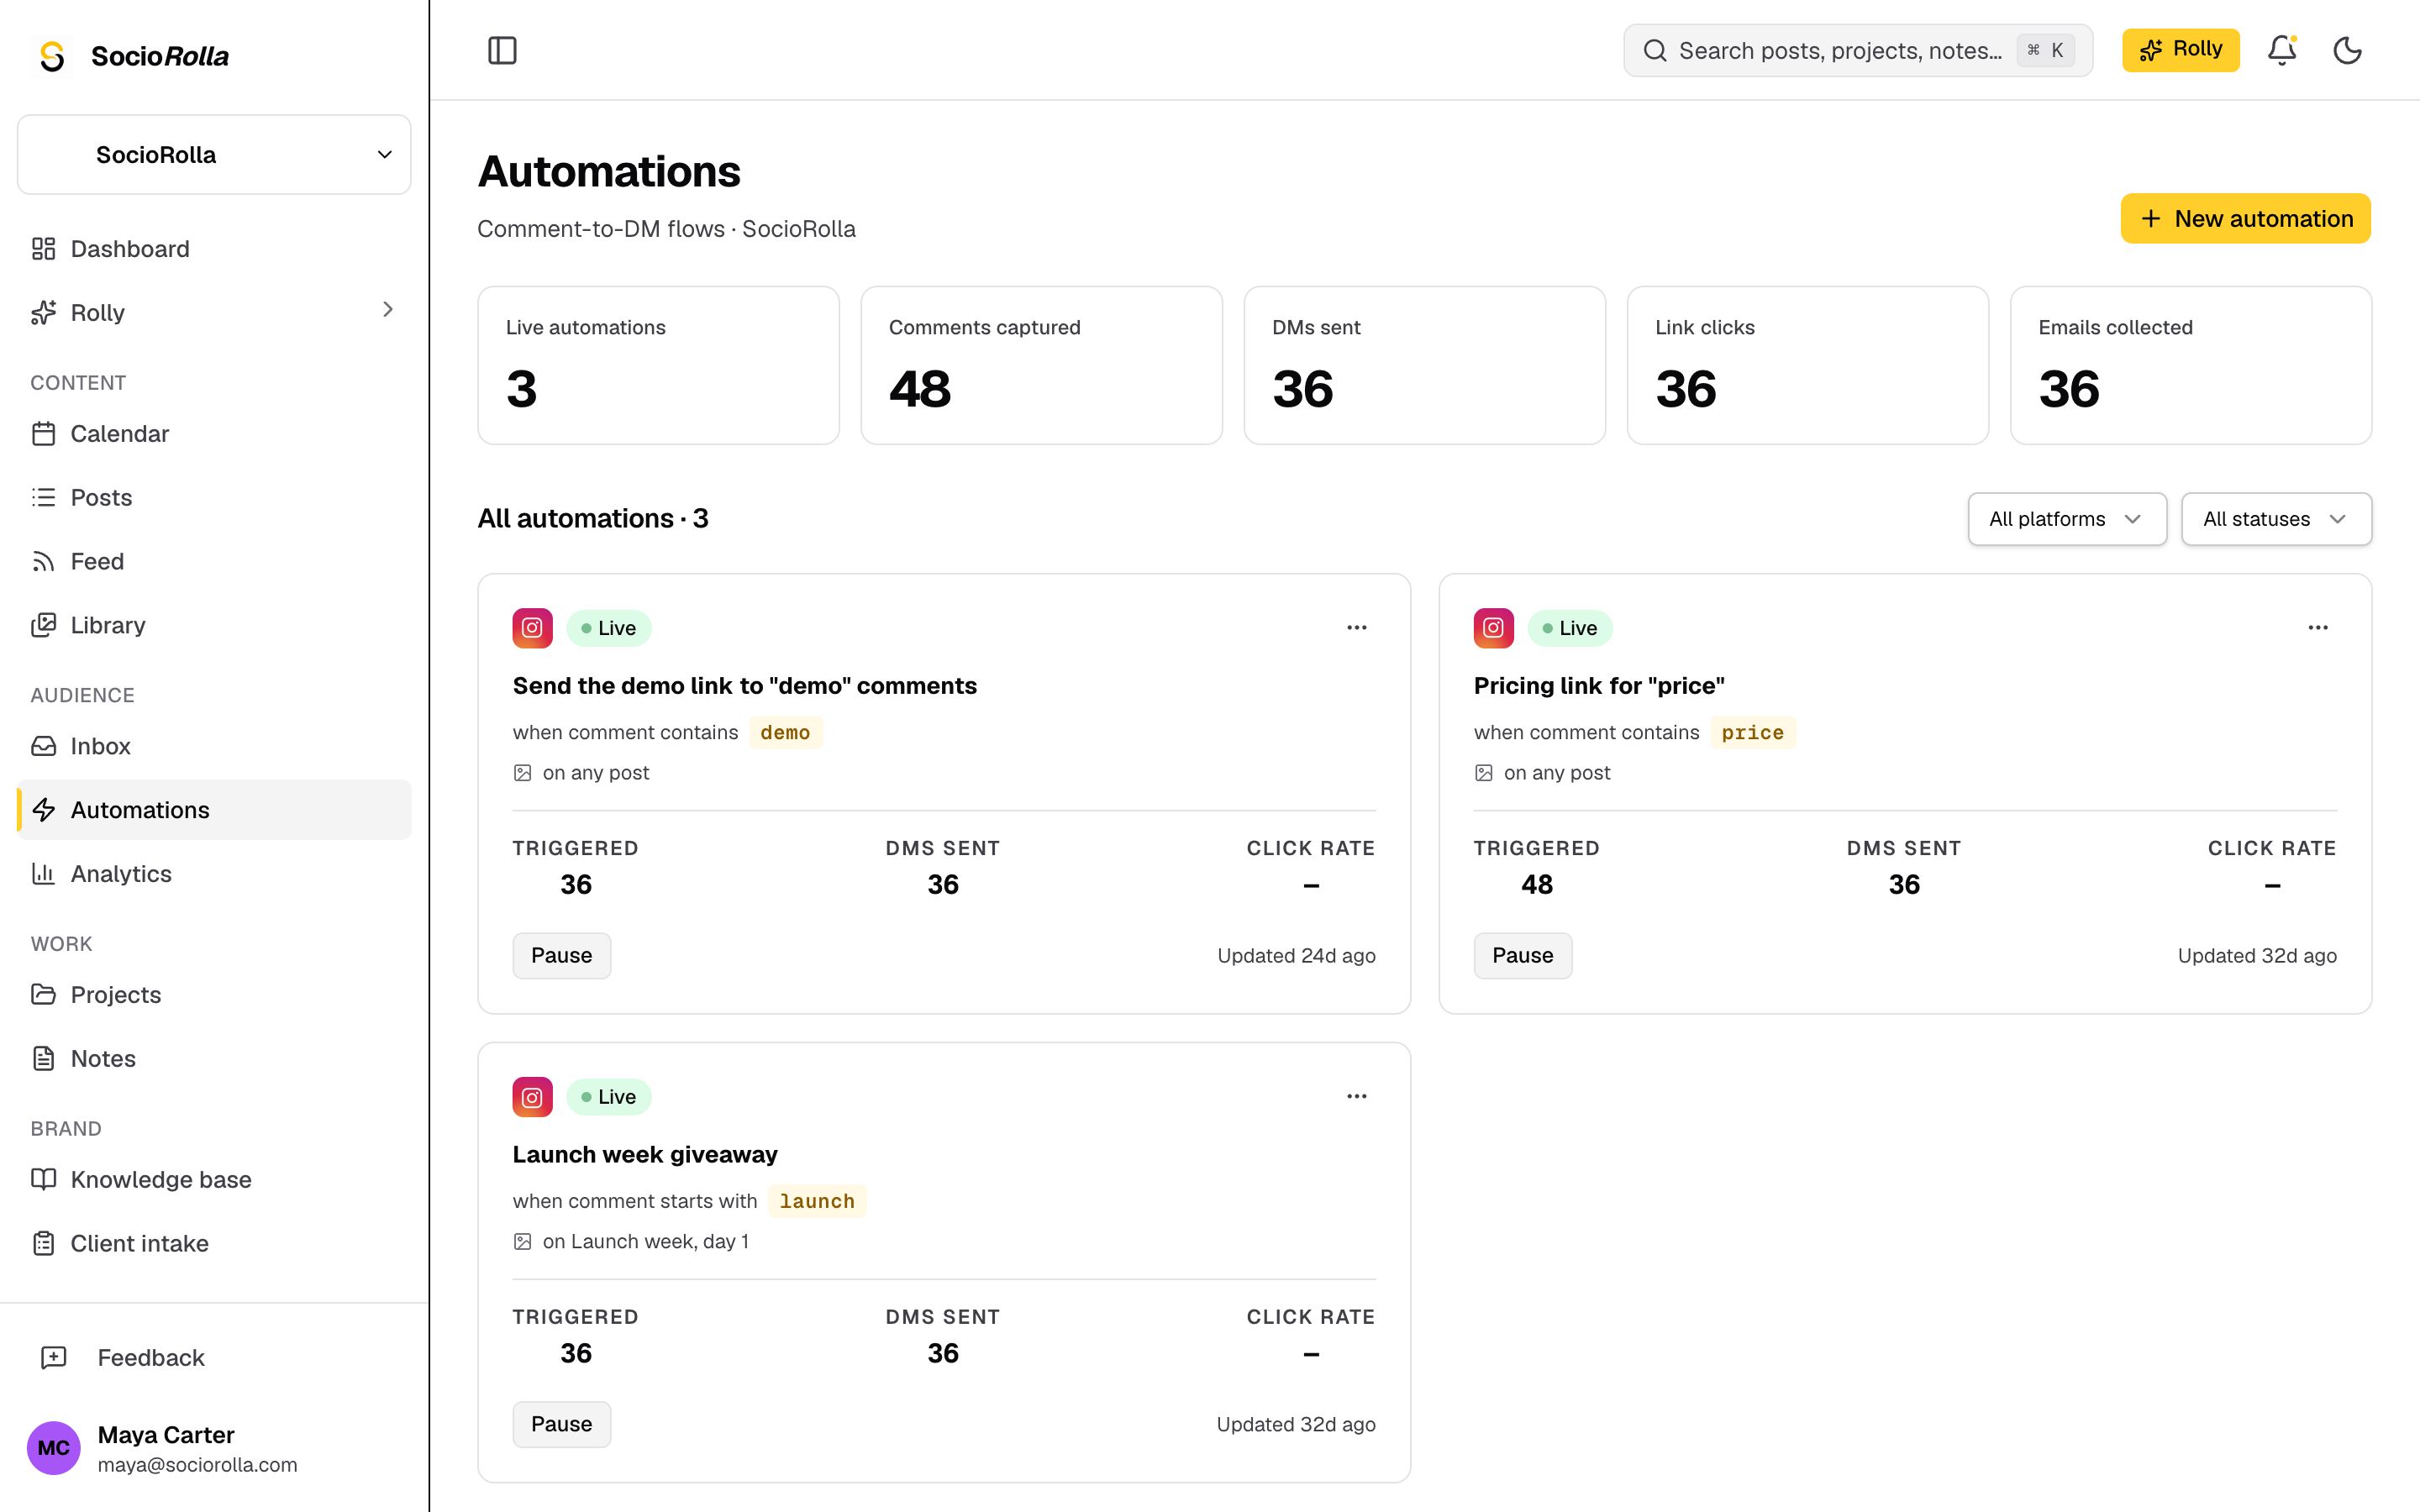Pause the demo link automation
Screen dimensions: 2420x1512
561,956
